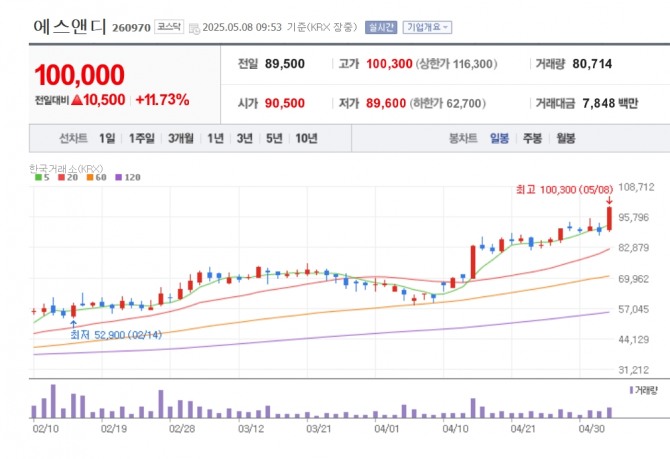The width and height of the screenshot is (670, 459).
Task: Click the 거래량 volume legend marker
Action: pyautogui.click(x=632, y=390)
